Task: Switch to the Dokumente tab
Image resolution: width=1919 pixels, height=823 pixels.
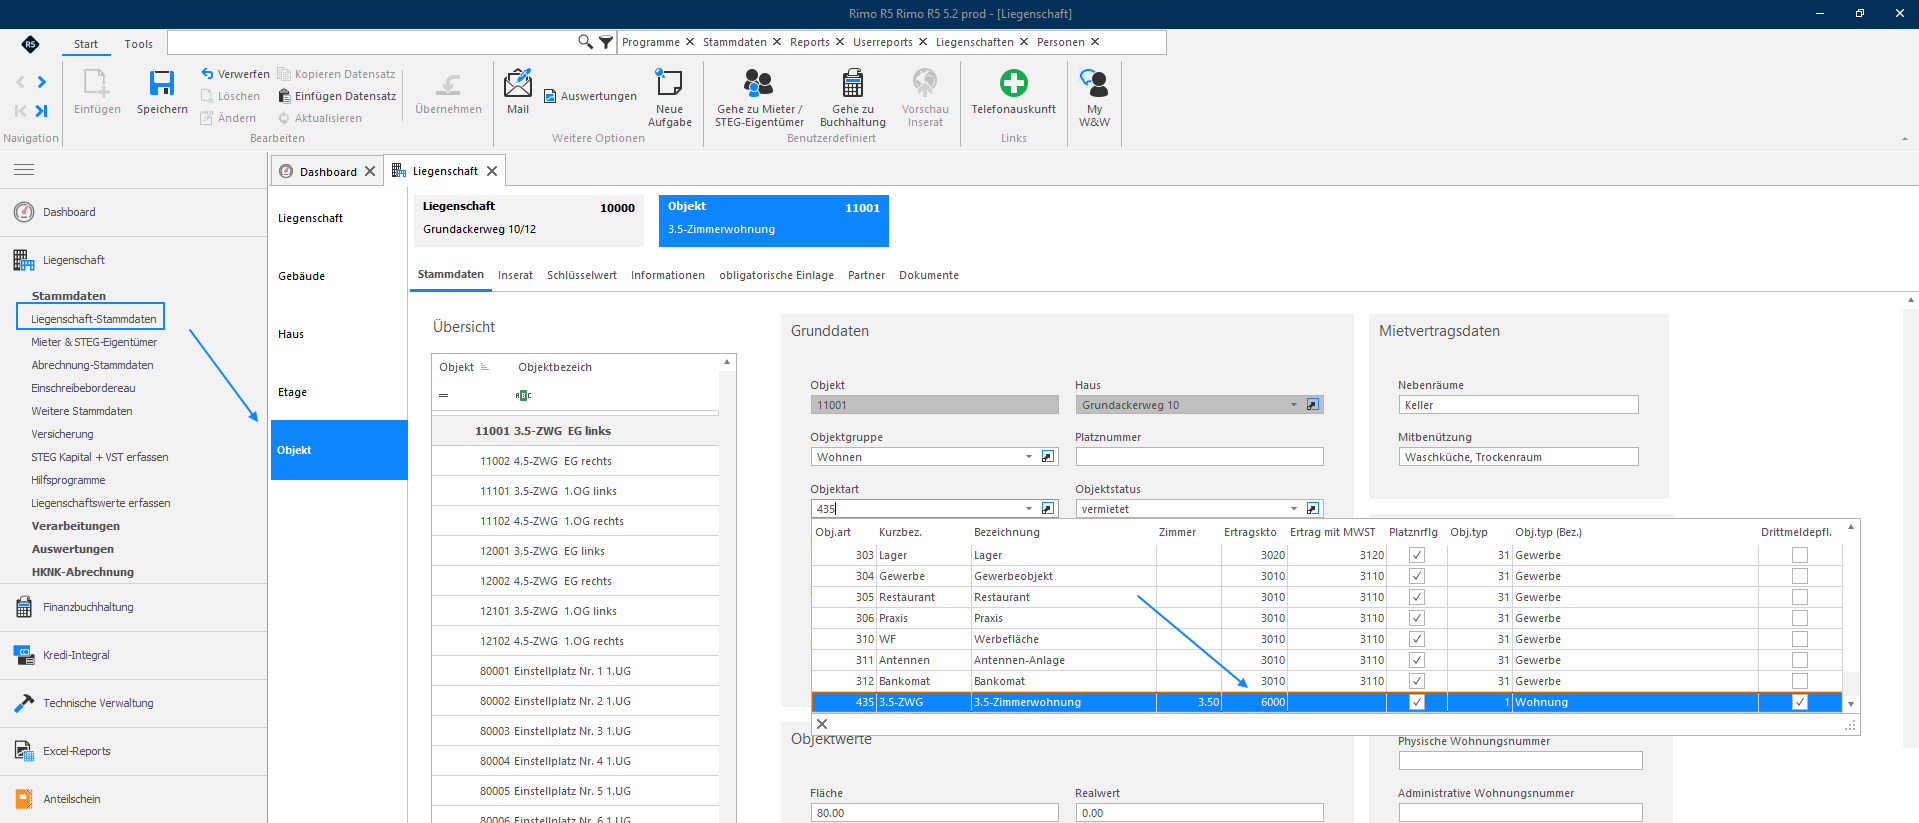Action: click(x=929, y=275)
